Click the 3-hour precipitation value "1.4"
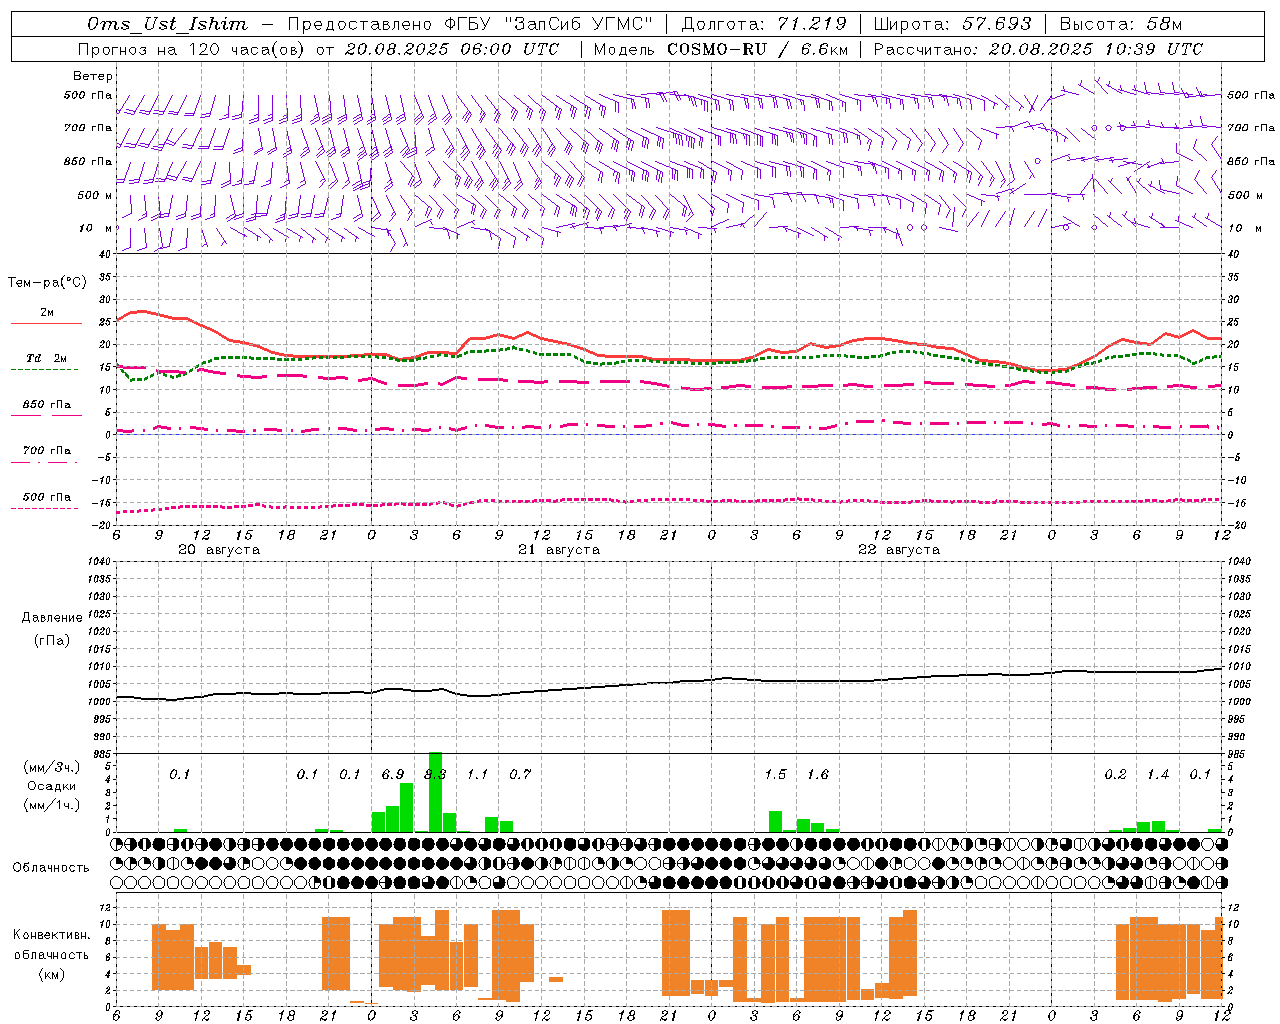This screenshot has width=1280, height=1024. [x=1158, y=775]
